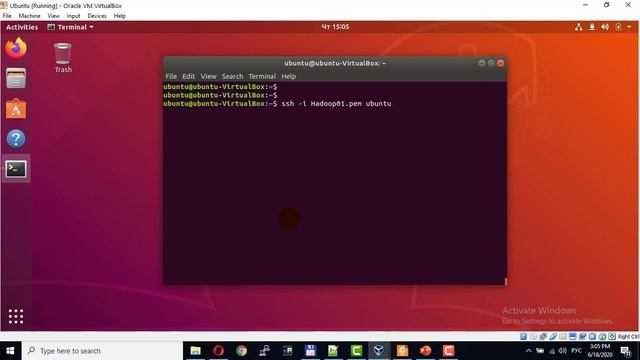Open the Windows clock 3:05 PM
This screenshot has width=640, height=360.
coord(600,351)
